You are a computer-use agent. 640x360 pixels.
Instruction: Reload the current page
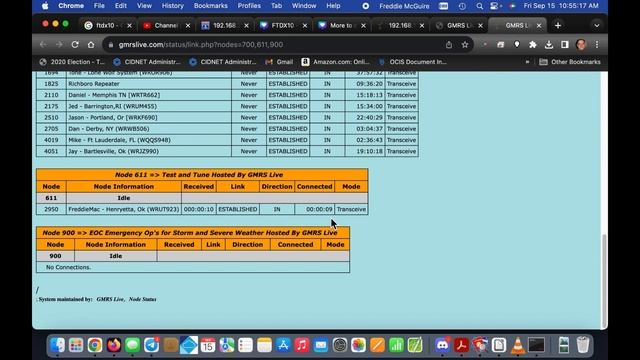coord(75,44)
